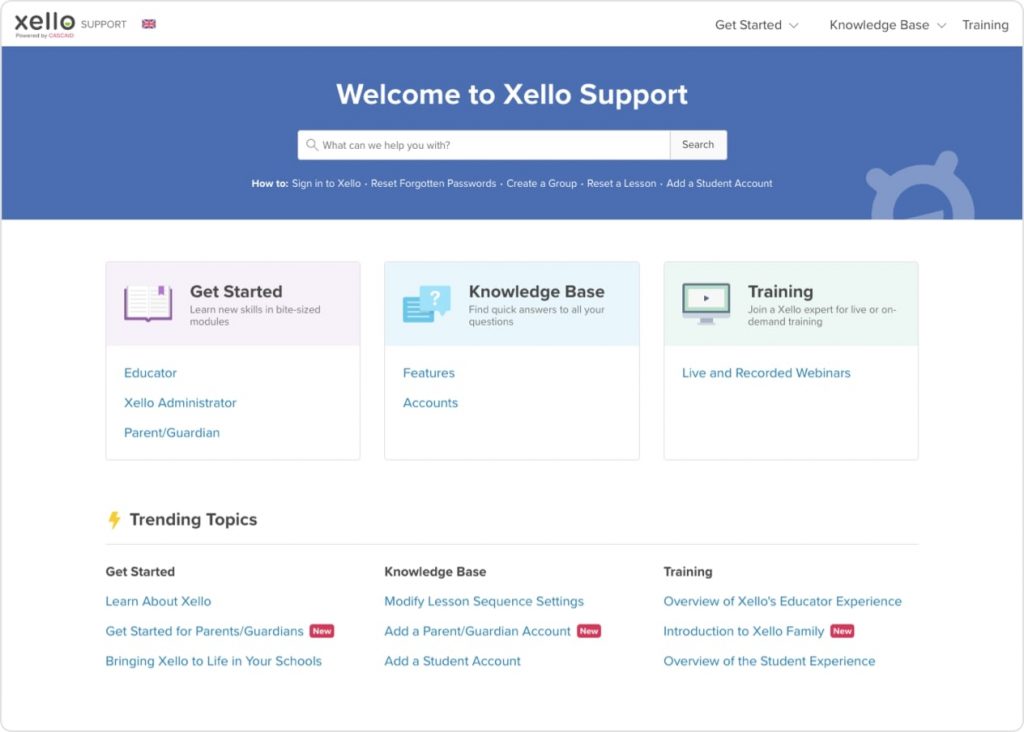Click the magnifying glass in the search bar

coord(313,144)
